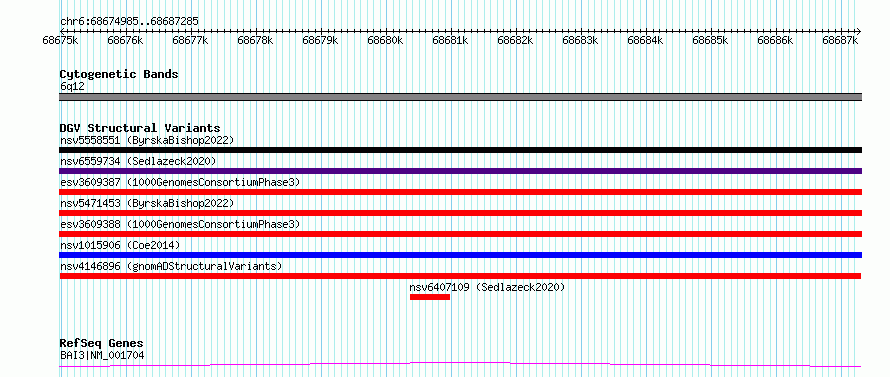The width and height of the screenshot is (890, 377).
Task: Click the esv3609387 (1000GenomesConsortiumPhase3) label
Action: click(180, 182)
